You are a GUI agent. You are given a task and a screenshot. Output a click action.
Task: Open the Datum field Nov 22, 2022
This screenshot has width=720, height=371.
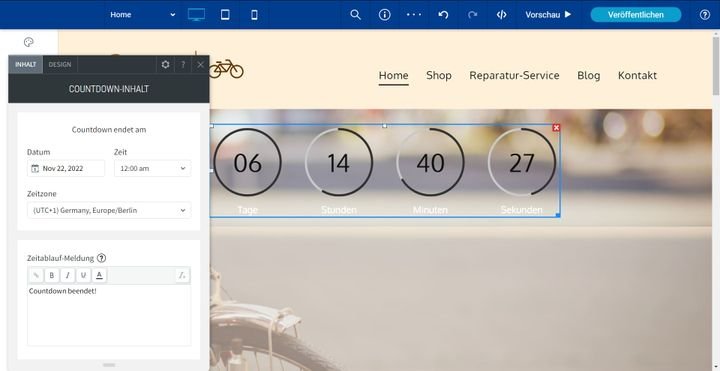pyautogui.click(x=66, y=169)
